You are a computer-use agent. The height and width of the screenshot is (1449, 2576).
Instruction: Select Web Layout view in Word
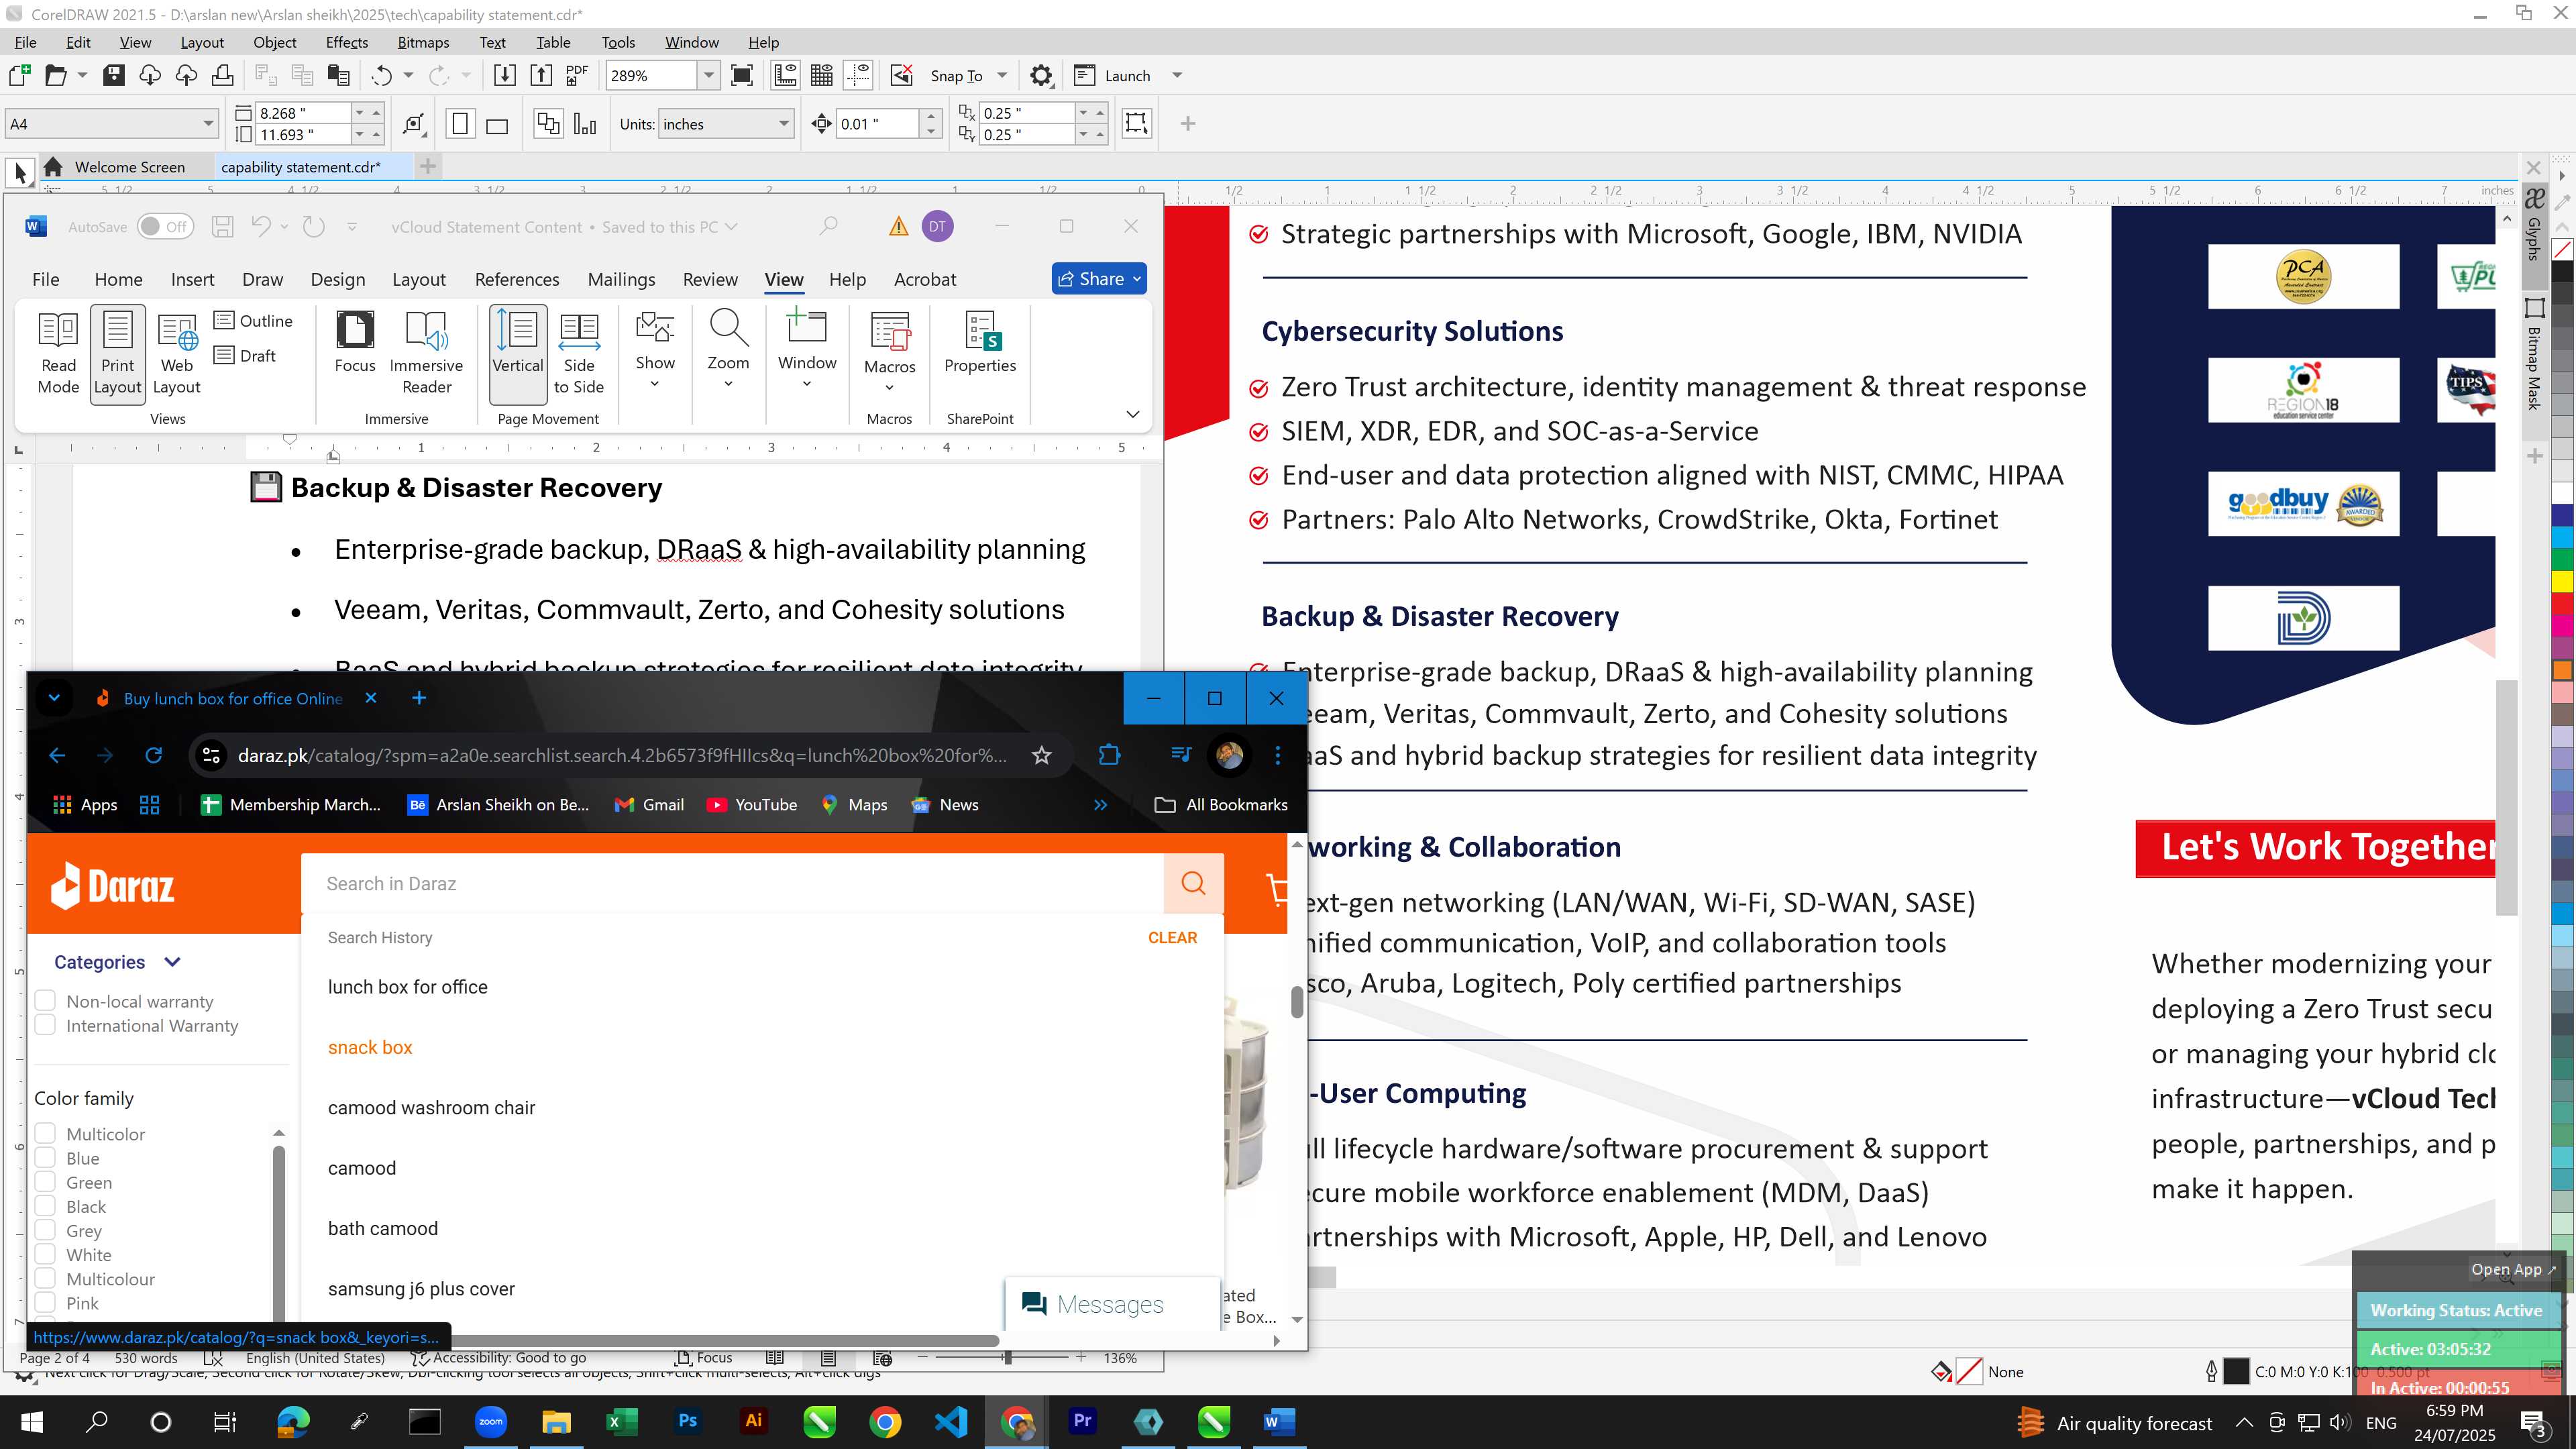[177, 354]
